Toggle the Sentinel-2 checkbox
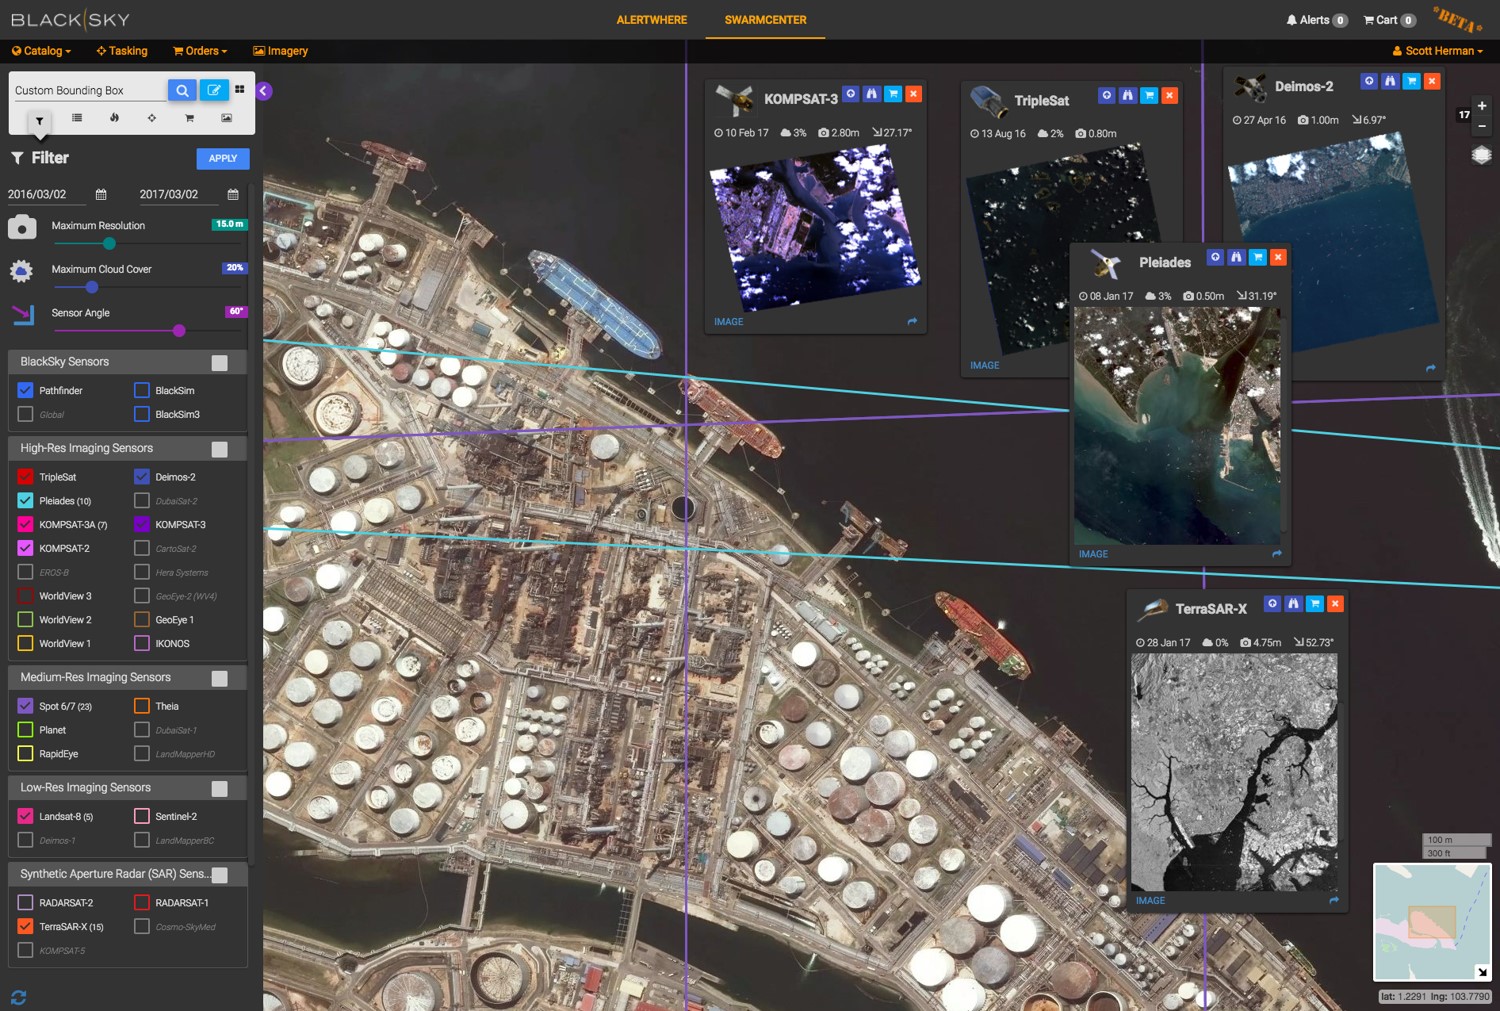Screen dimensions: 1500x1011 [142, 816]
